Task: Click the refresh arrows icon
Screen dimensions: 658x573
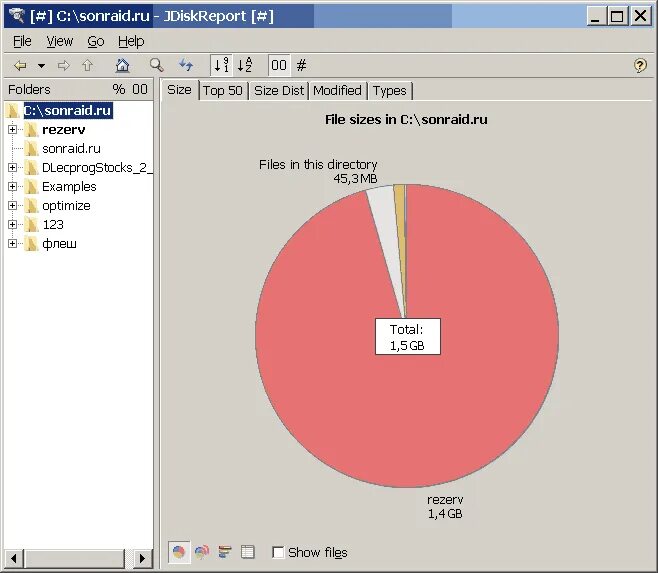Action: pyautogui.click(x=186, y=65)
